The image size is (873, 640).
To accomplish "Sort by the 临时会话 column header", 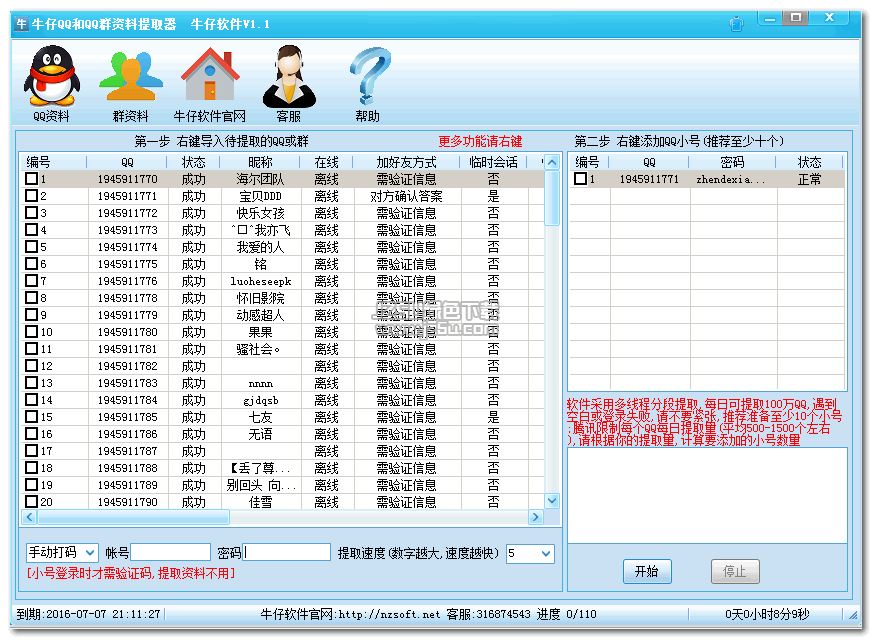I will pos(493,162).
